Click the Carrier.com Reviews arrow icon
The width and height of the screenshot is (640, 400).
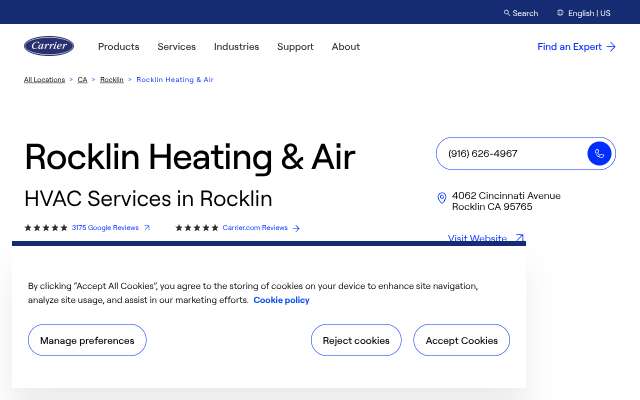coord(296,228)
